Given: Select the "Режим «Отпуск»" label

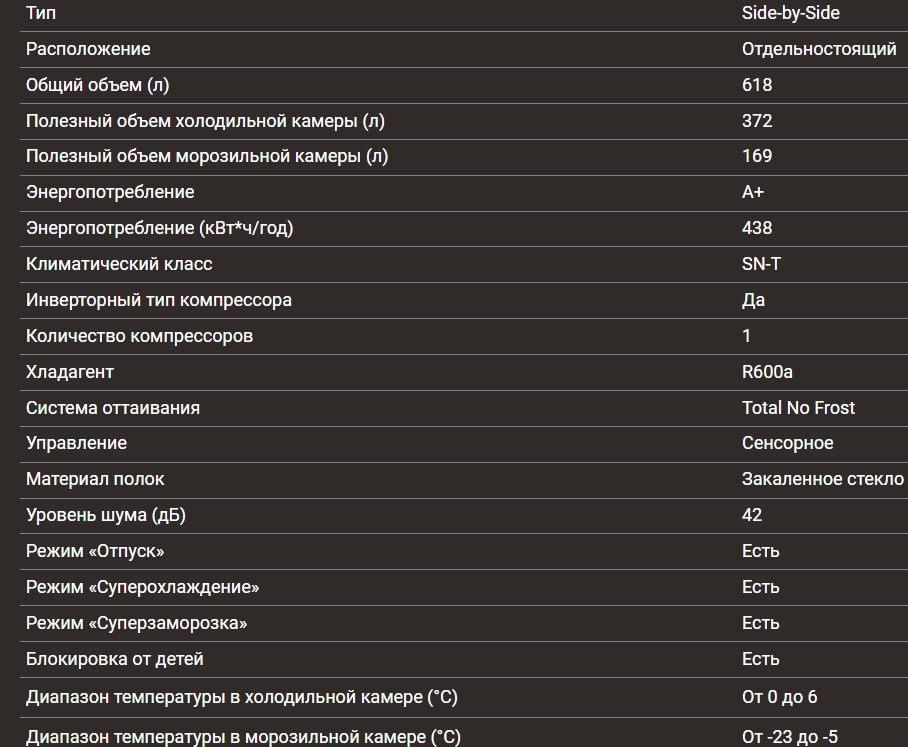Looking at the screenshot, I should point(94,551).
